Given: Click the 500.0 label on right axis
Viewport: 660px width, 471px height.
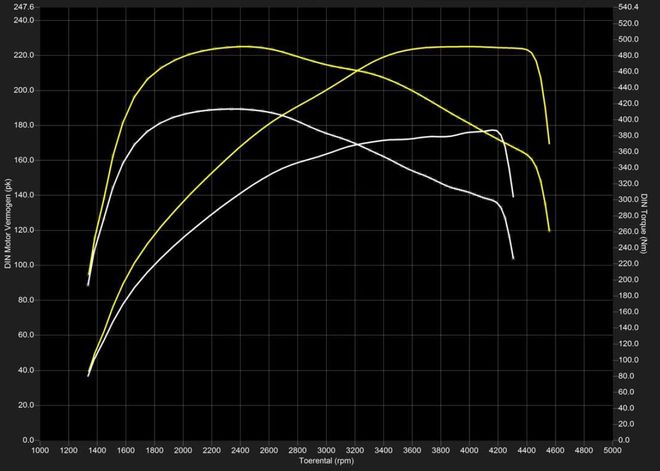Looking at the screenshot, I should pos(628,40).
